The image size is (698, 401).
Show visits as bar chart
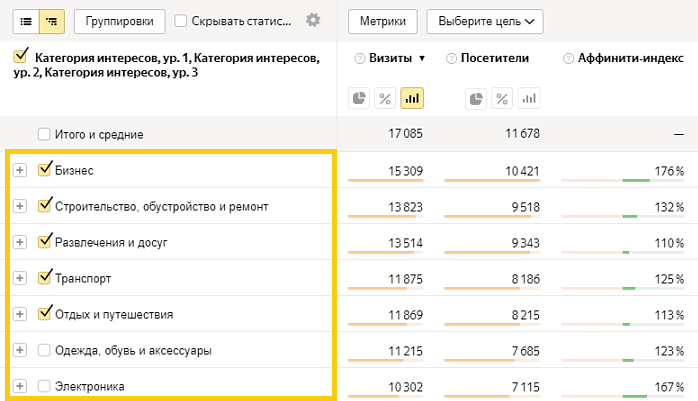411,98
